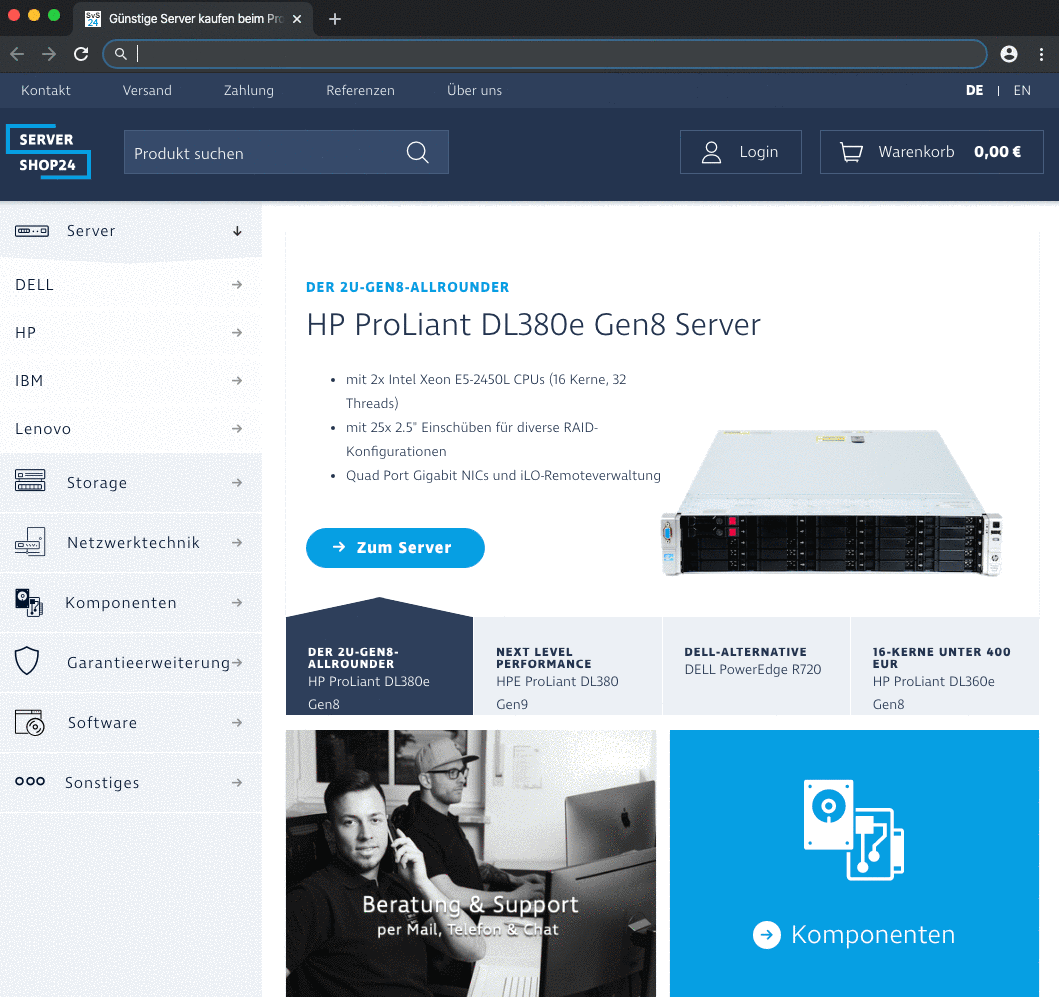The height and width of the screenshot is (997, 1059).
Task: Click the large Komponenten hard drive icon tile
Action: 854,830
